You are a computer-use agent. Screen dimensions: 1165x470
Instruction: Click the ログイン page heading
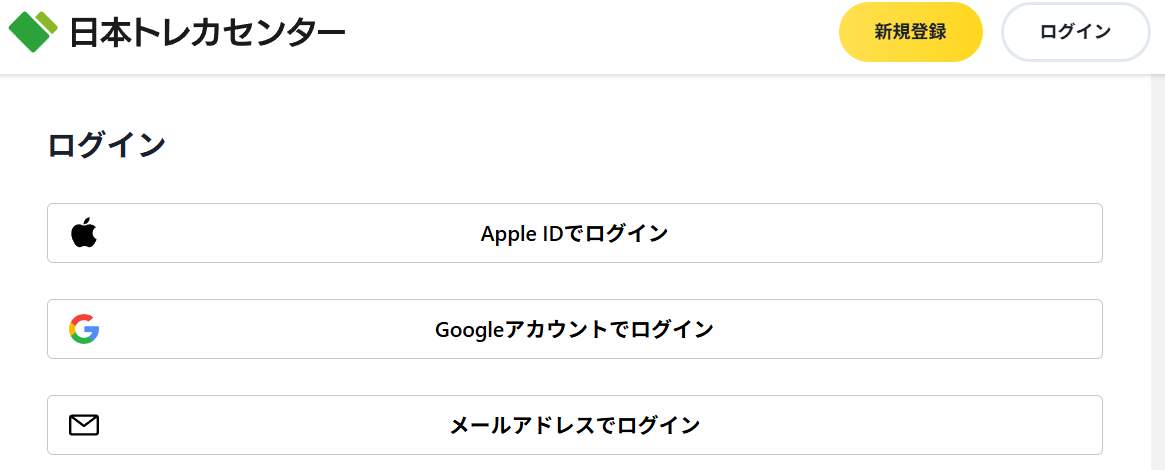(107, 146)
